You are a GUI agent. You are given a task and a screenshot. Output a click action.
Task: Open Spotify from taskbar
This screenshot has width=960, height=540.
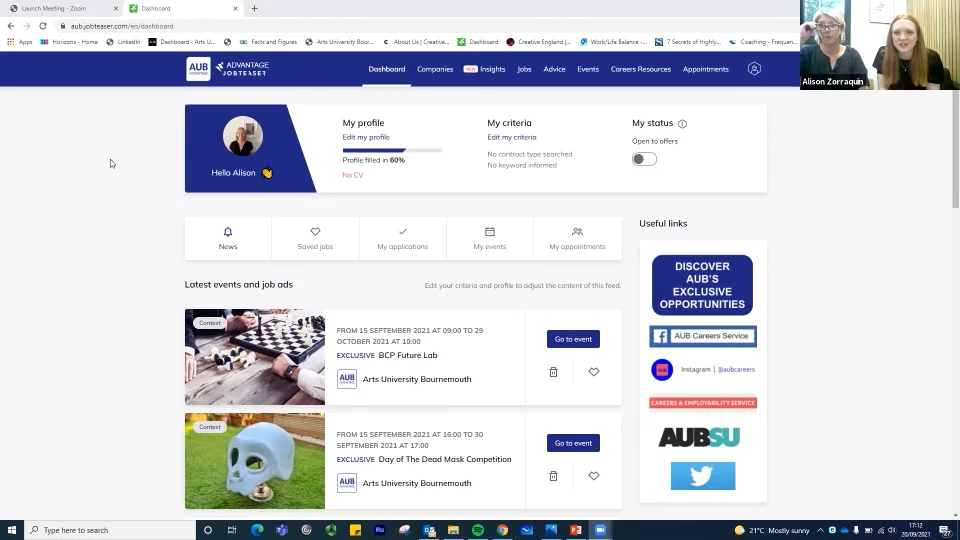(x=478, y=530)
